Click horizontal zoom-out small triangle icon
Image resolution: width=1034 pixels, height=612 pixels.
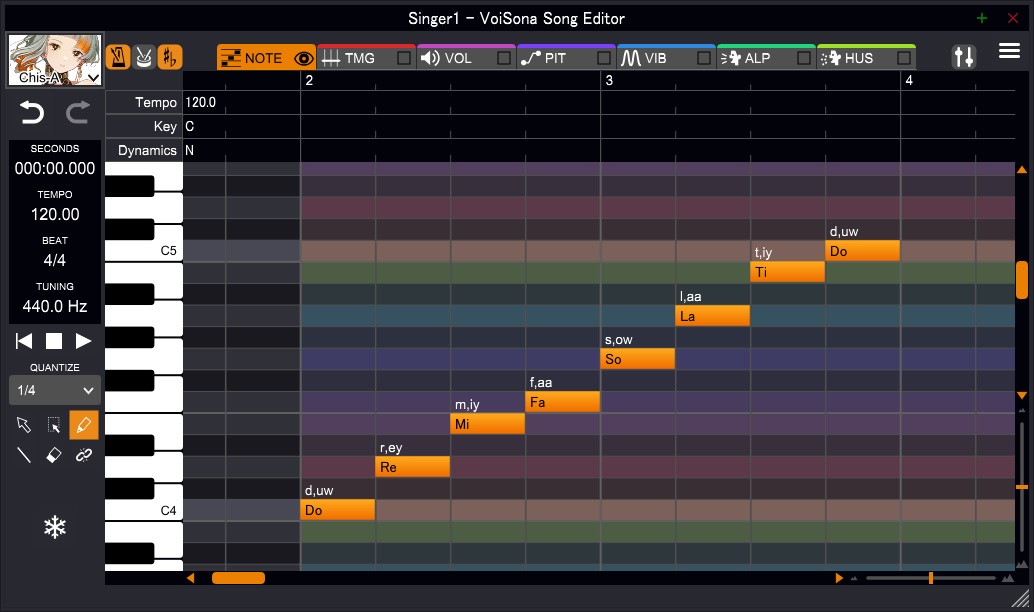854,578
